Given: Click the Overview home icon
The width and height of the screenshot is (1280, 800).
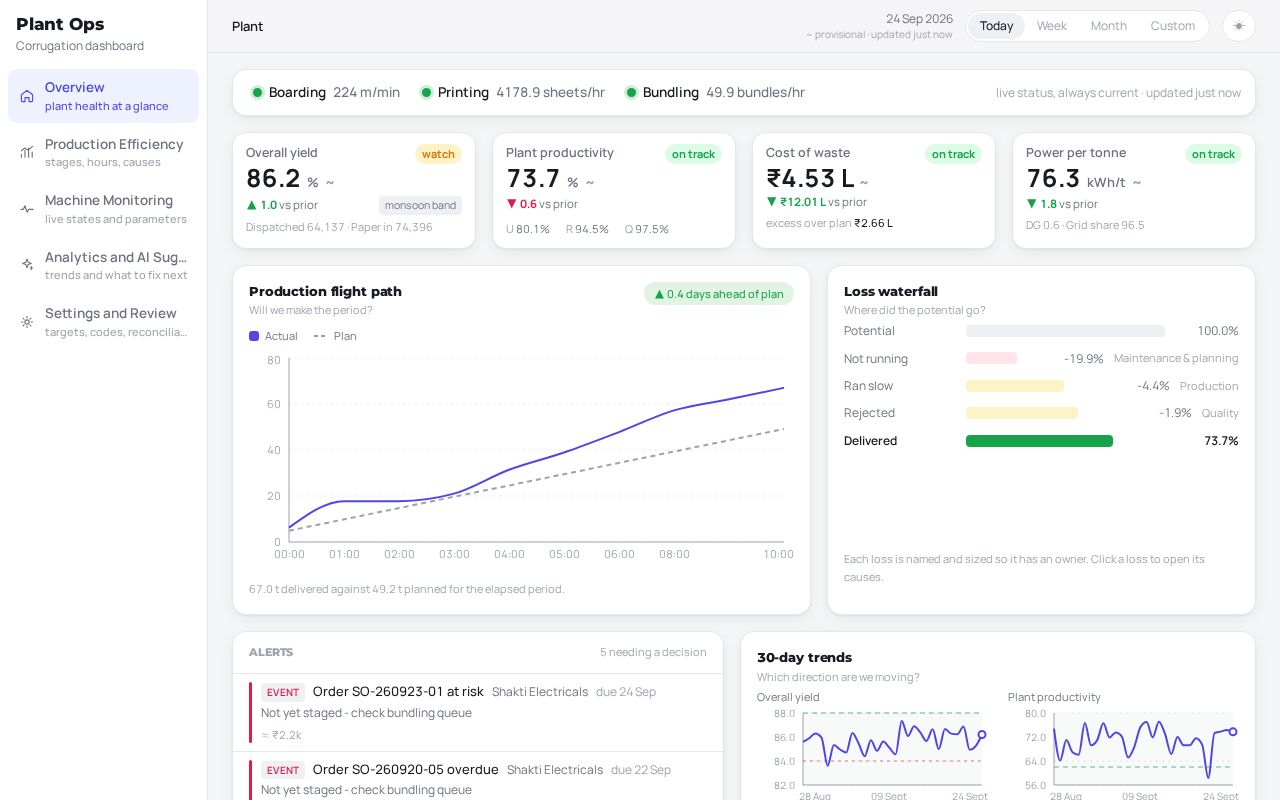Looking at the screenshot, I should 27,96.
